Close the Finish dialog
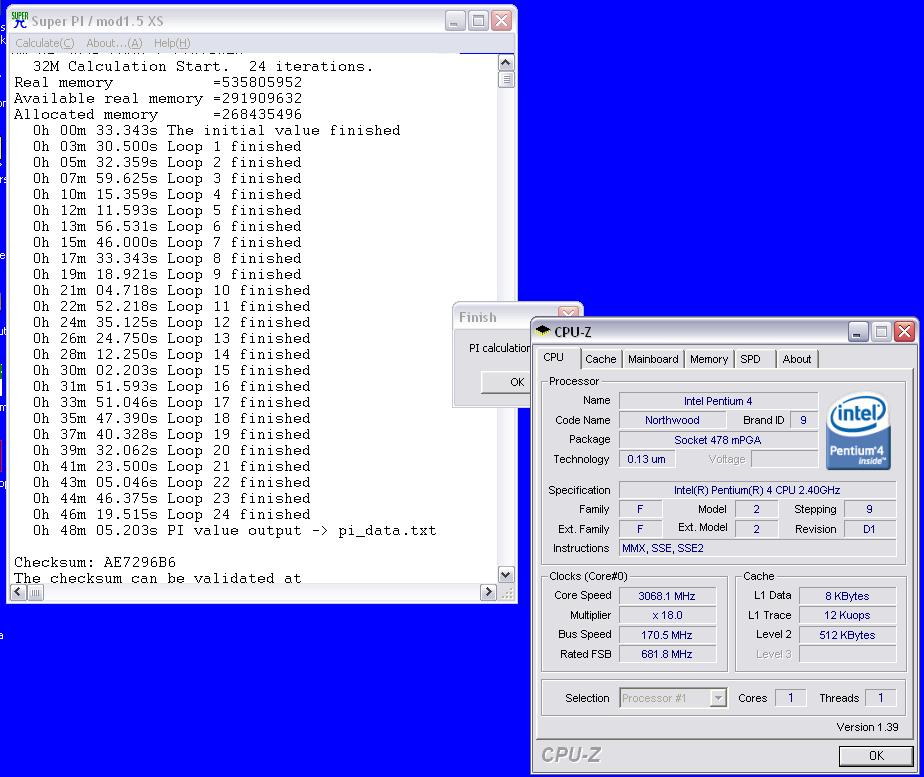This screenshot has height=777, width=924. coord(569,313)
